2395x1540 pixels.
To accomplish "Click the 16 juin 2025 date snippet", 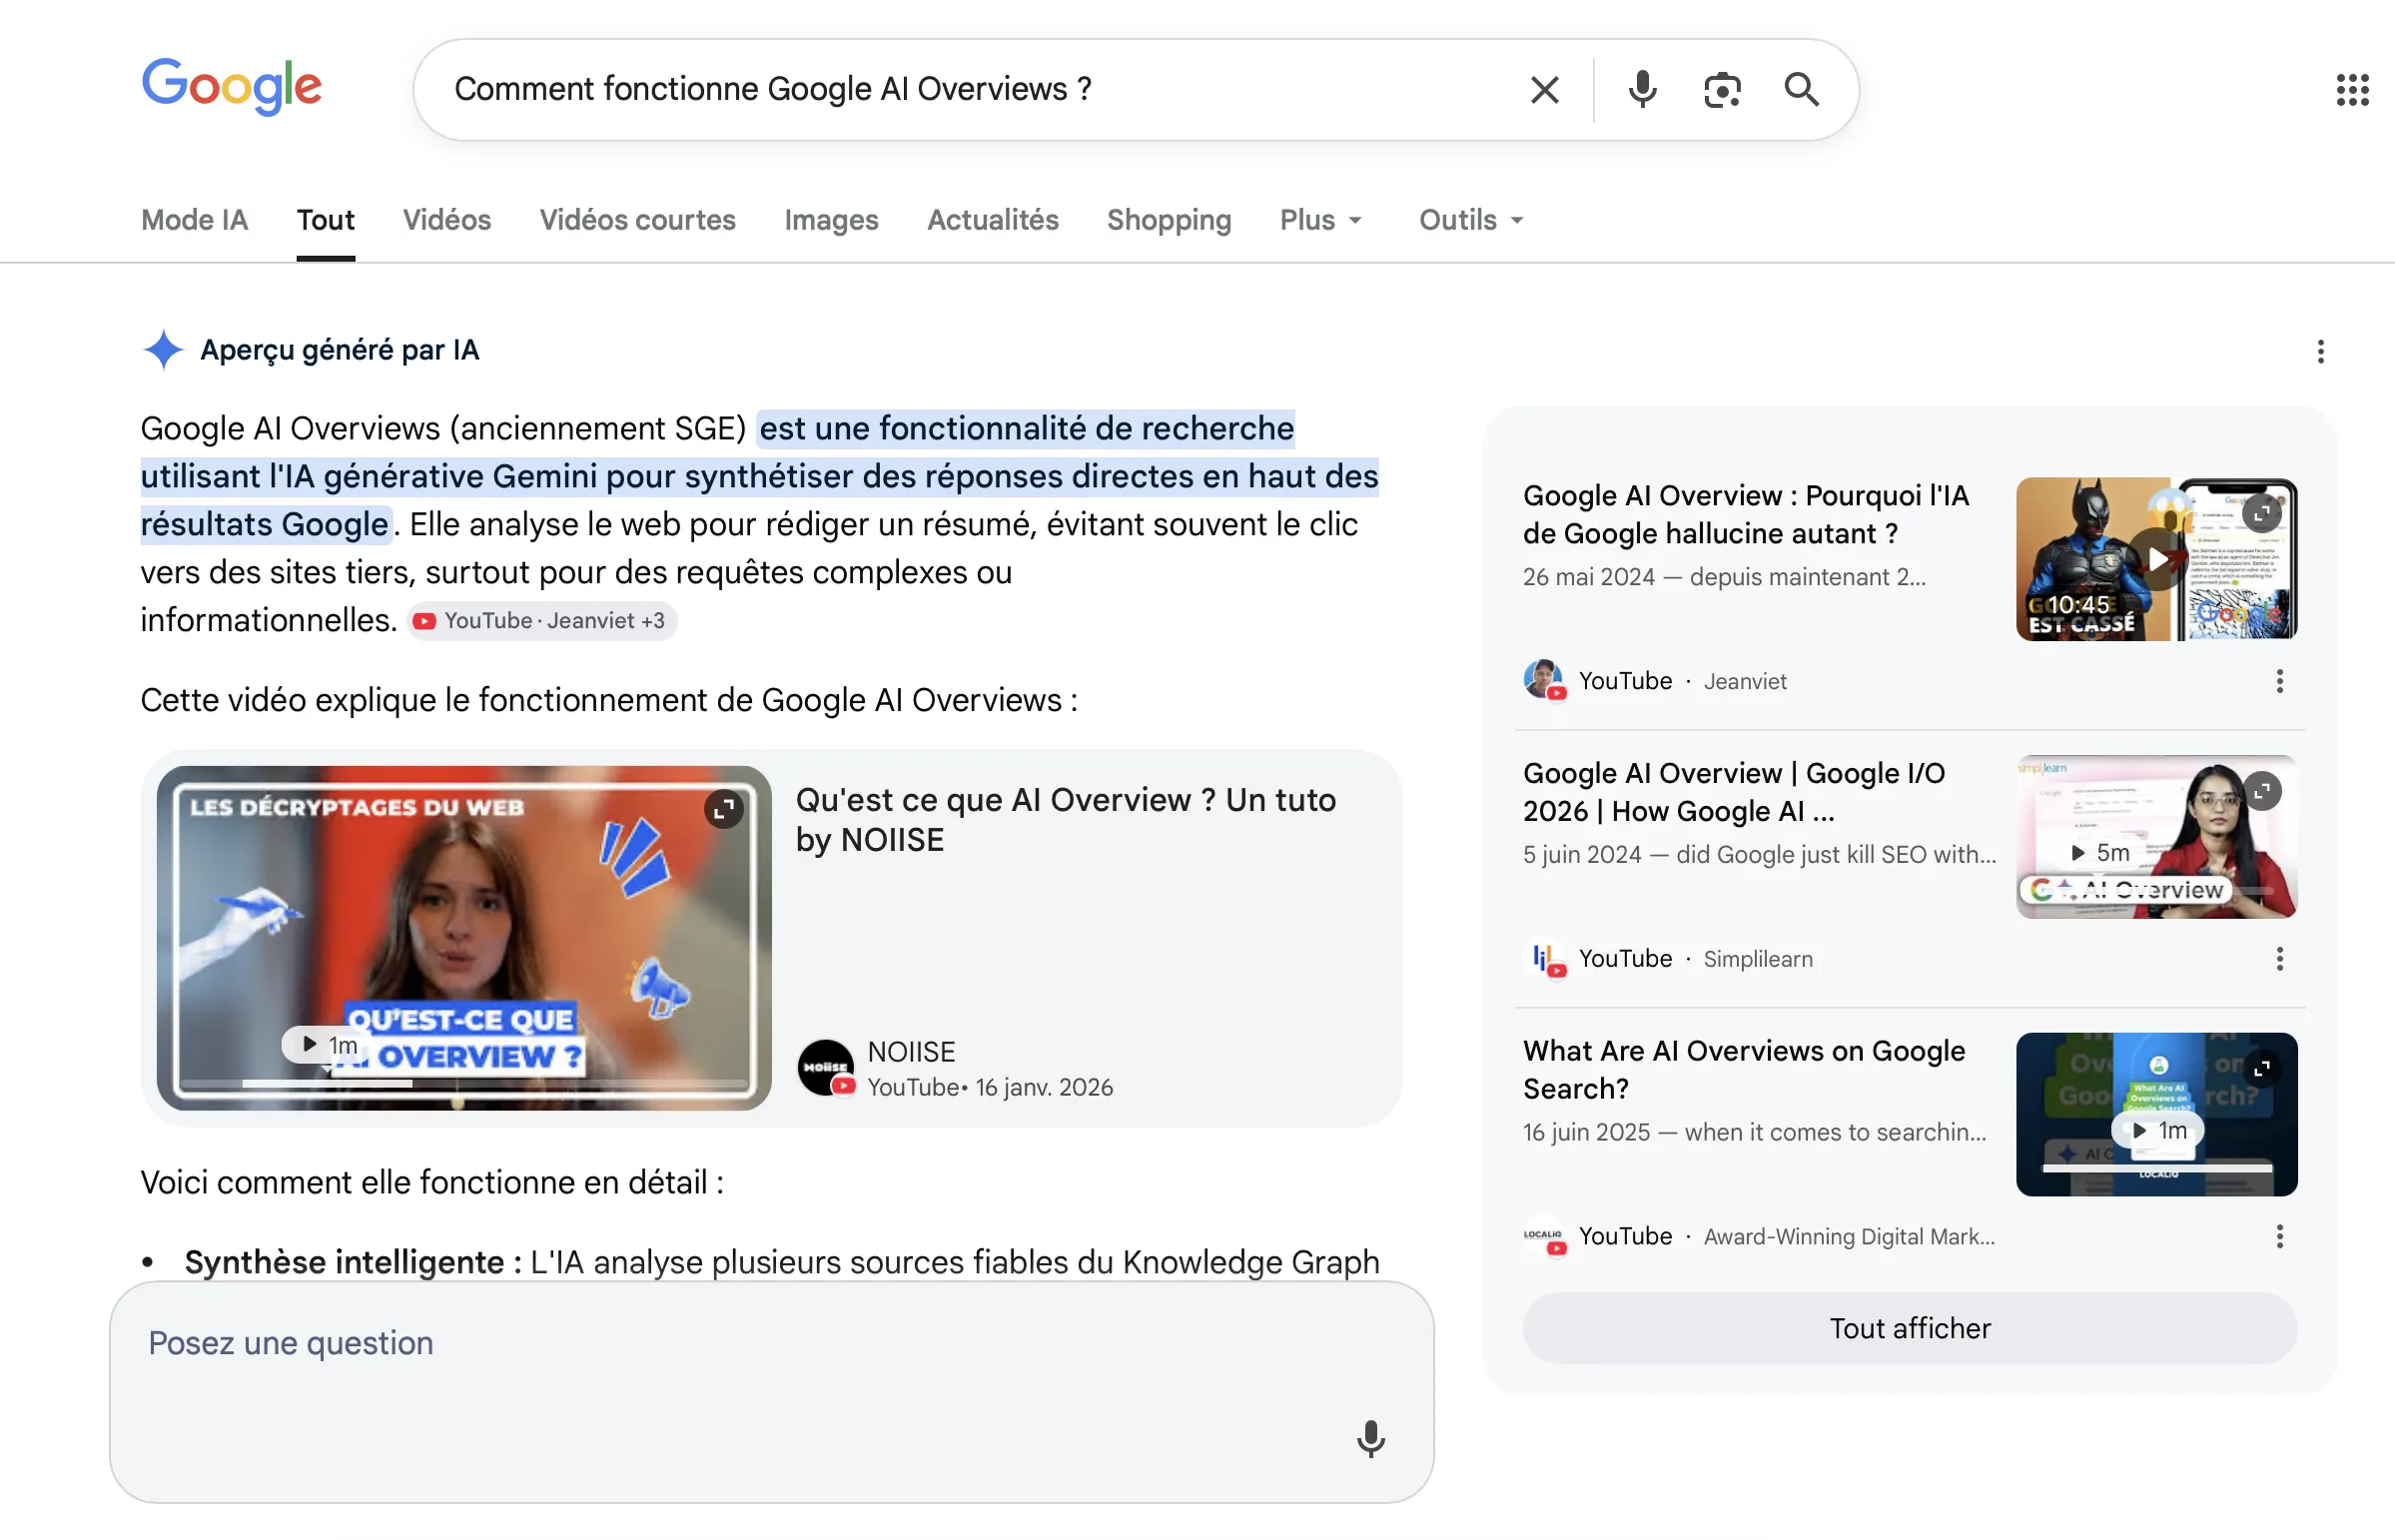I will [x=1754, y=1132].
